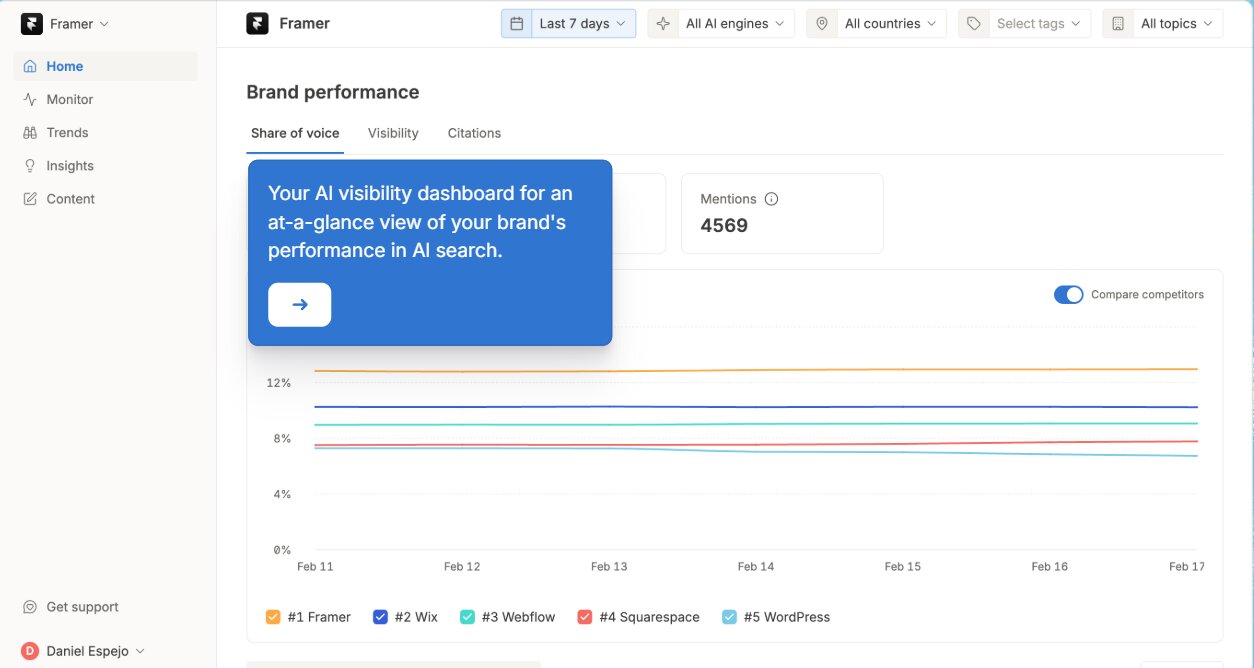
Task: Click the Get support link
Action: point(71,607)
